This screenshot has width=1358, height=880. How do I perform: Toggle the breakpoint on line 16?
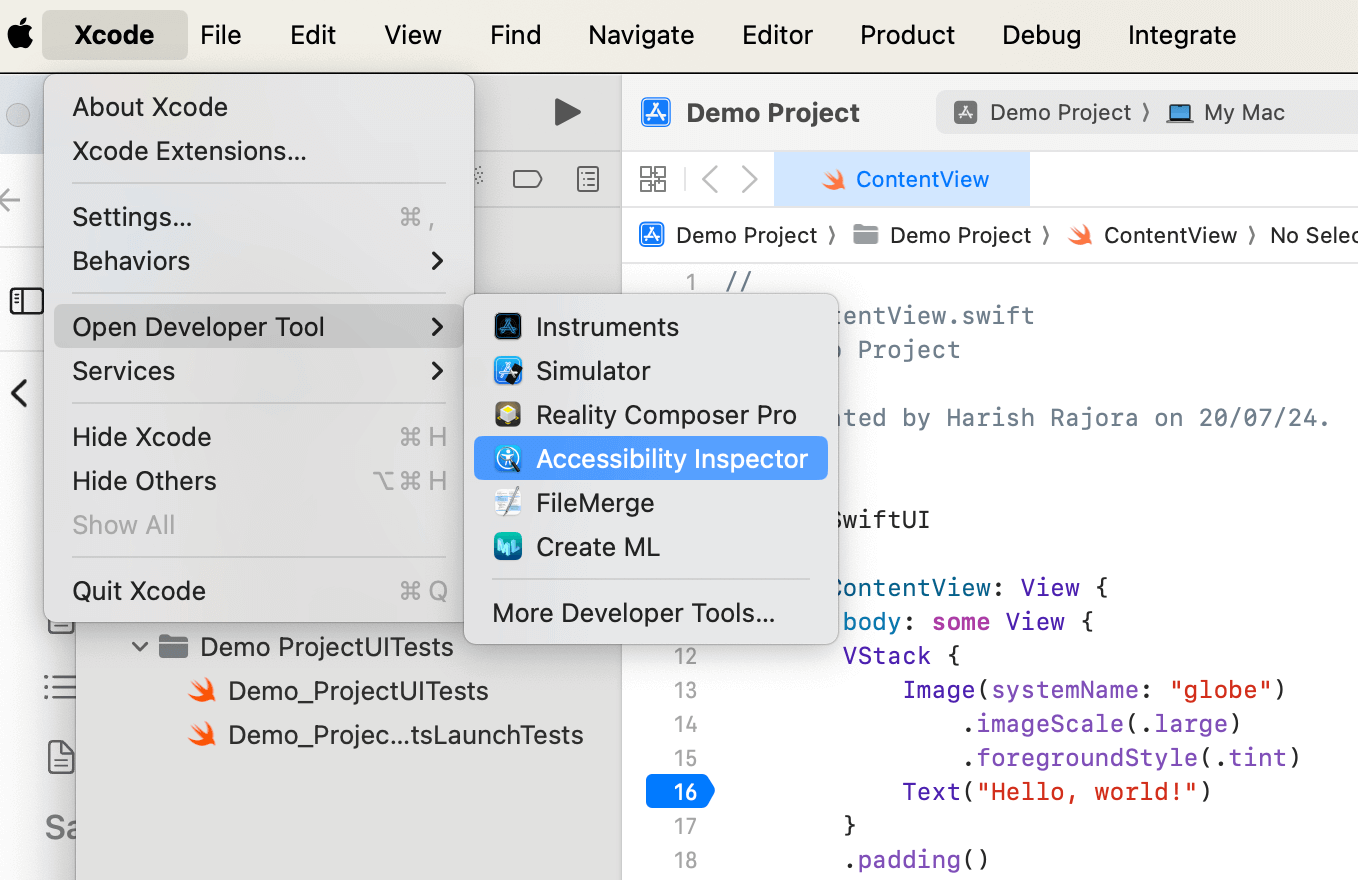[x=680, y=791]
